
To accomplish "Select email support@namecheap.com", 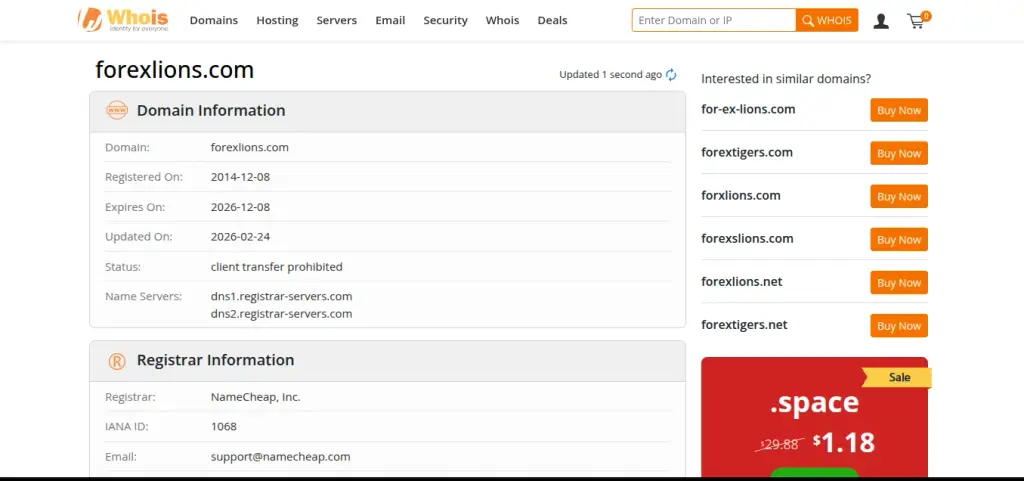I will pos(280,457).
